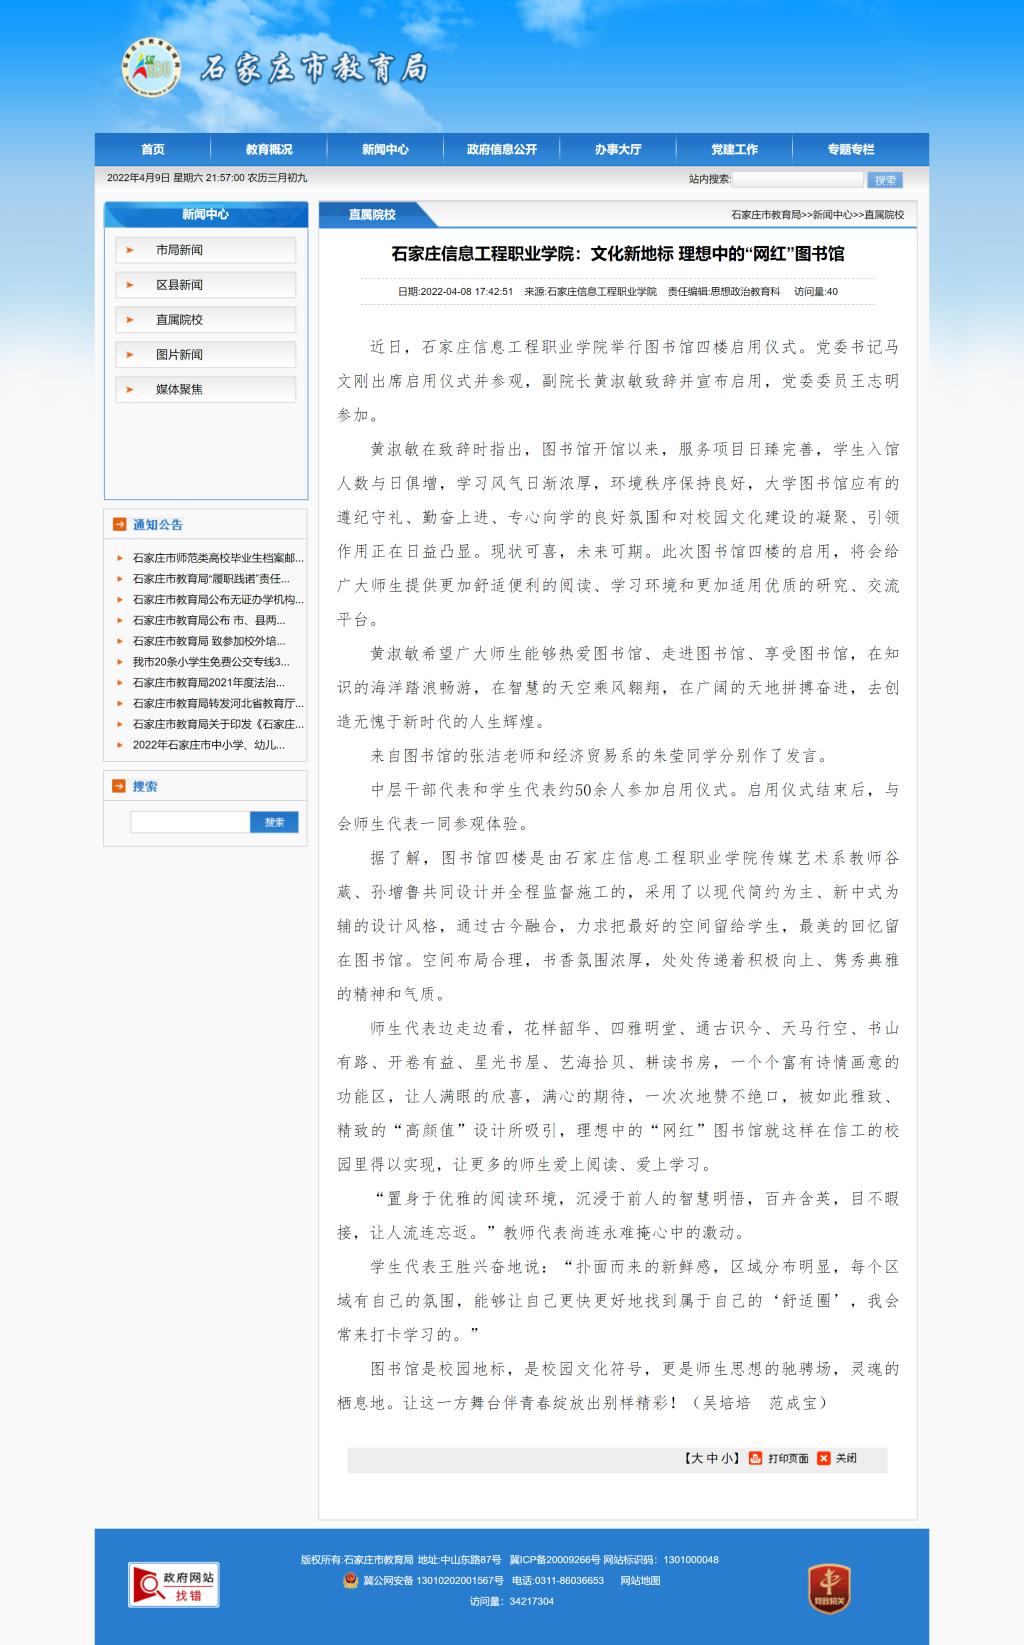The image size is (1024, 1645).
Task: Focus the 站内搜索 input field
Action: pyautogui.click(x=797, y=180)
